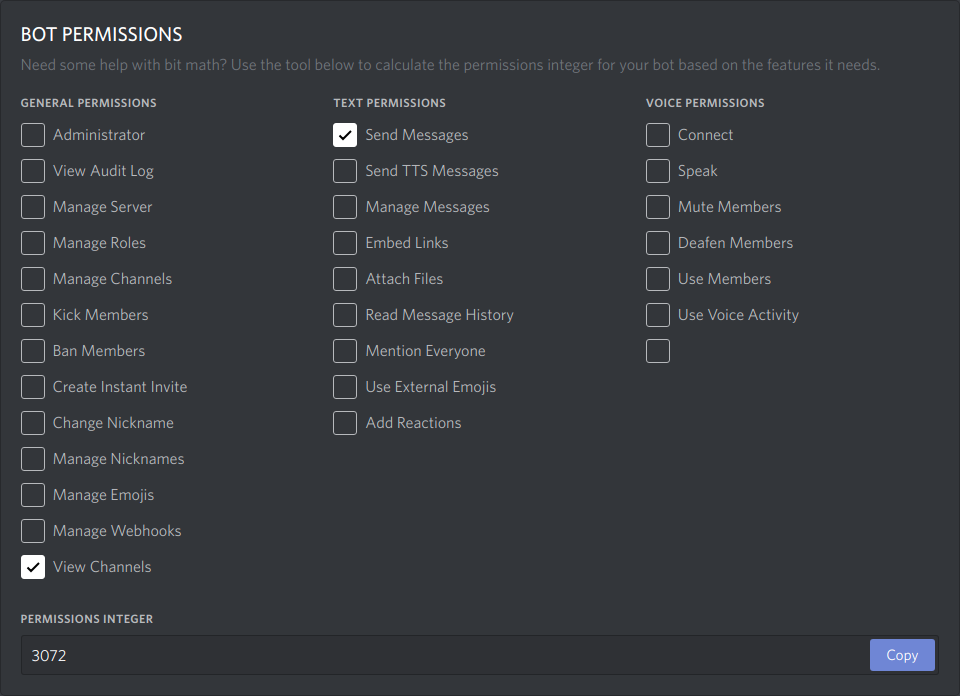Enable the Manage Webhooks permission
The width and height of the screenshot is (960, 696).
click(33, 531)
